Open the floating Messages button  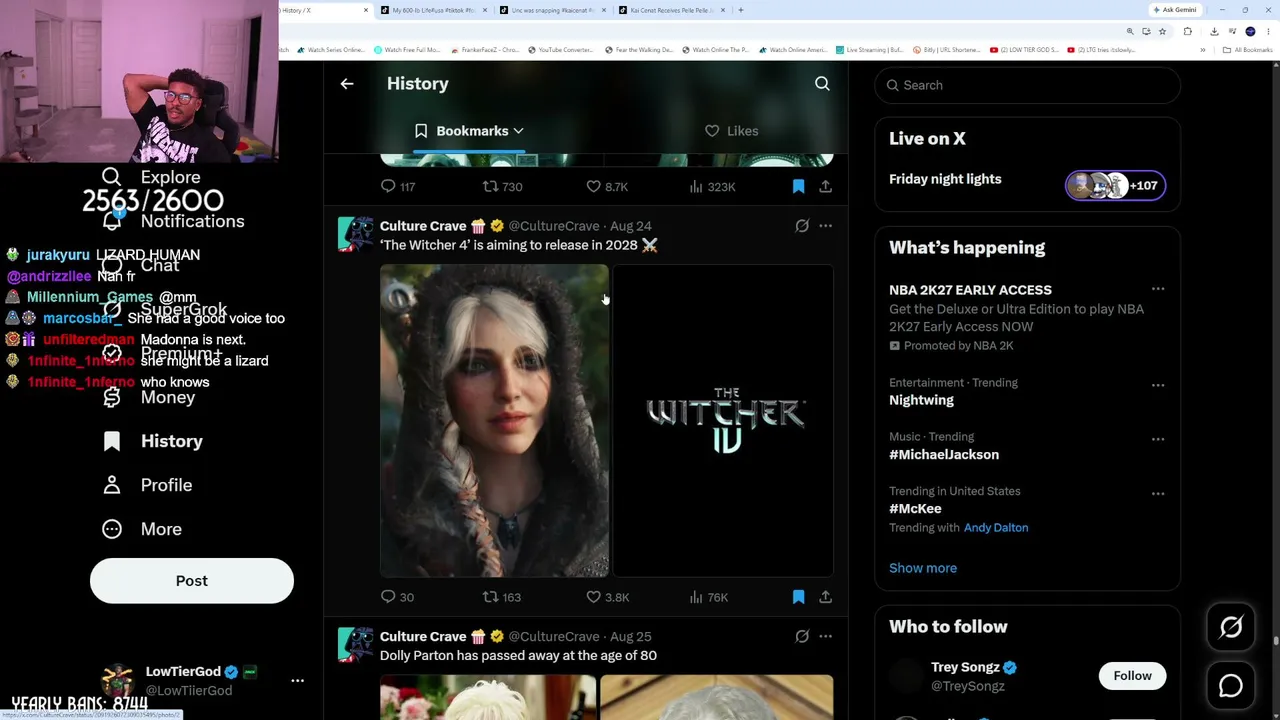click(1231, 686)
